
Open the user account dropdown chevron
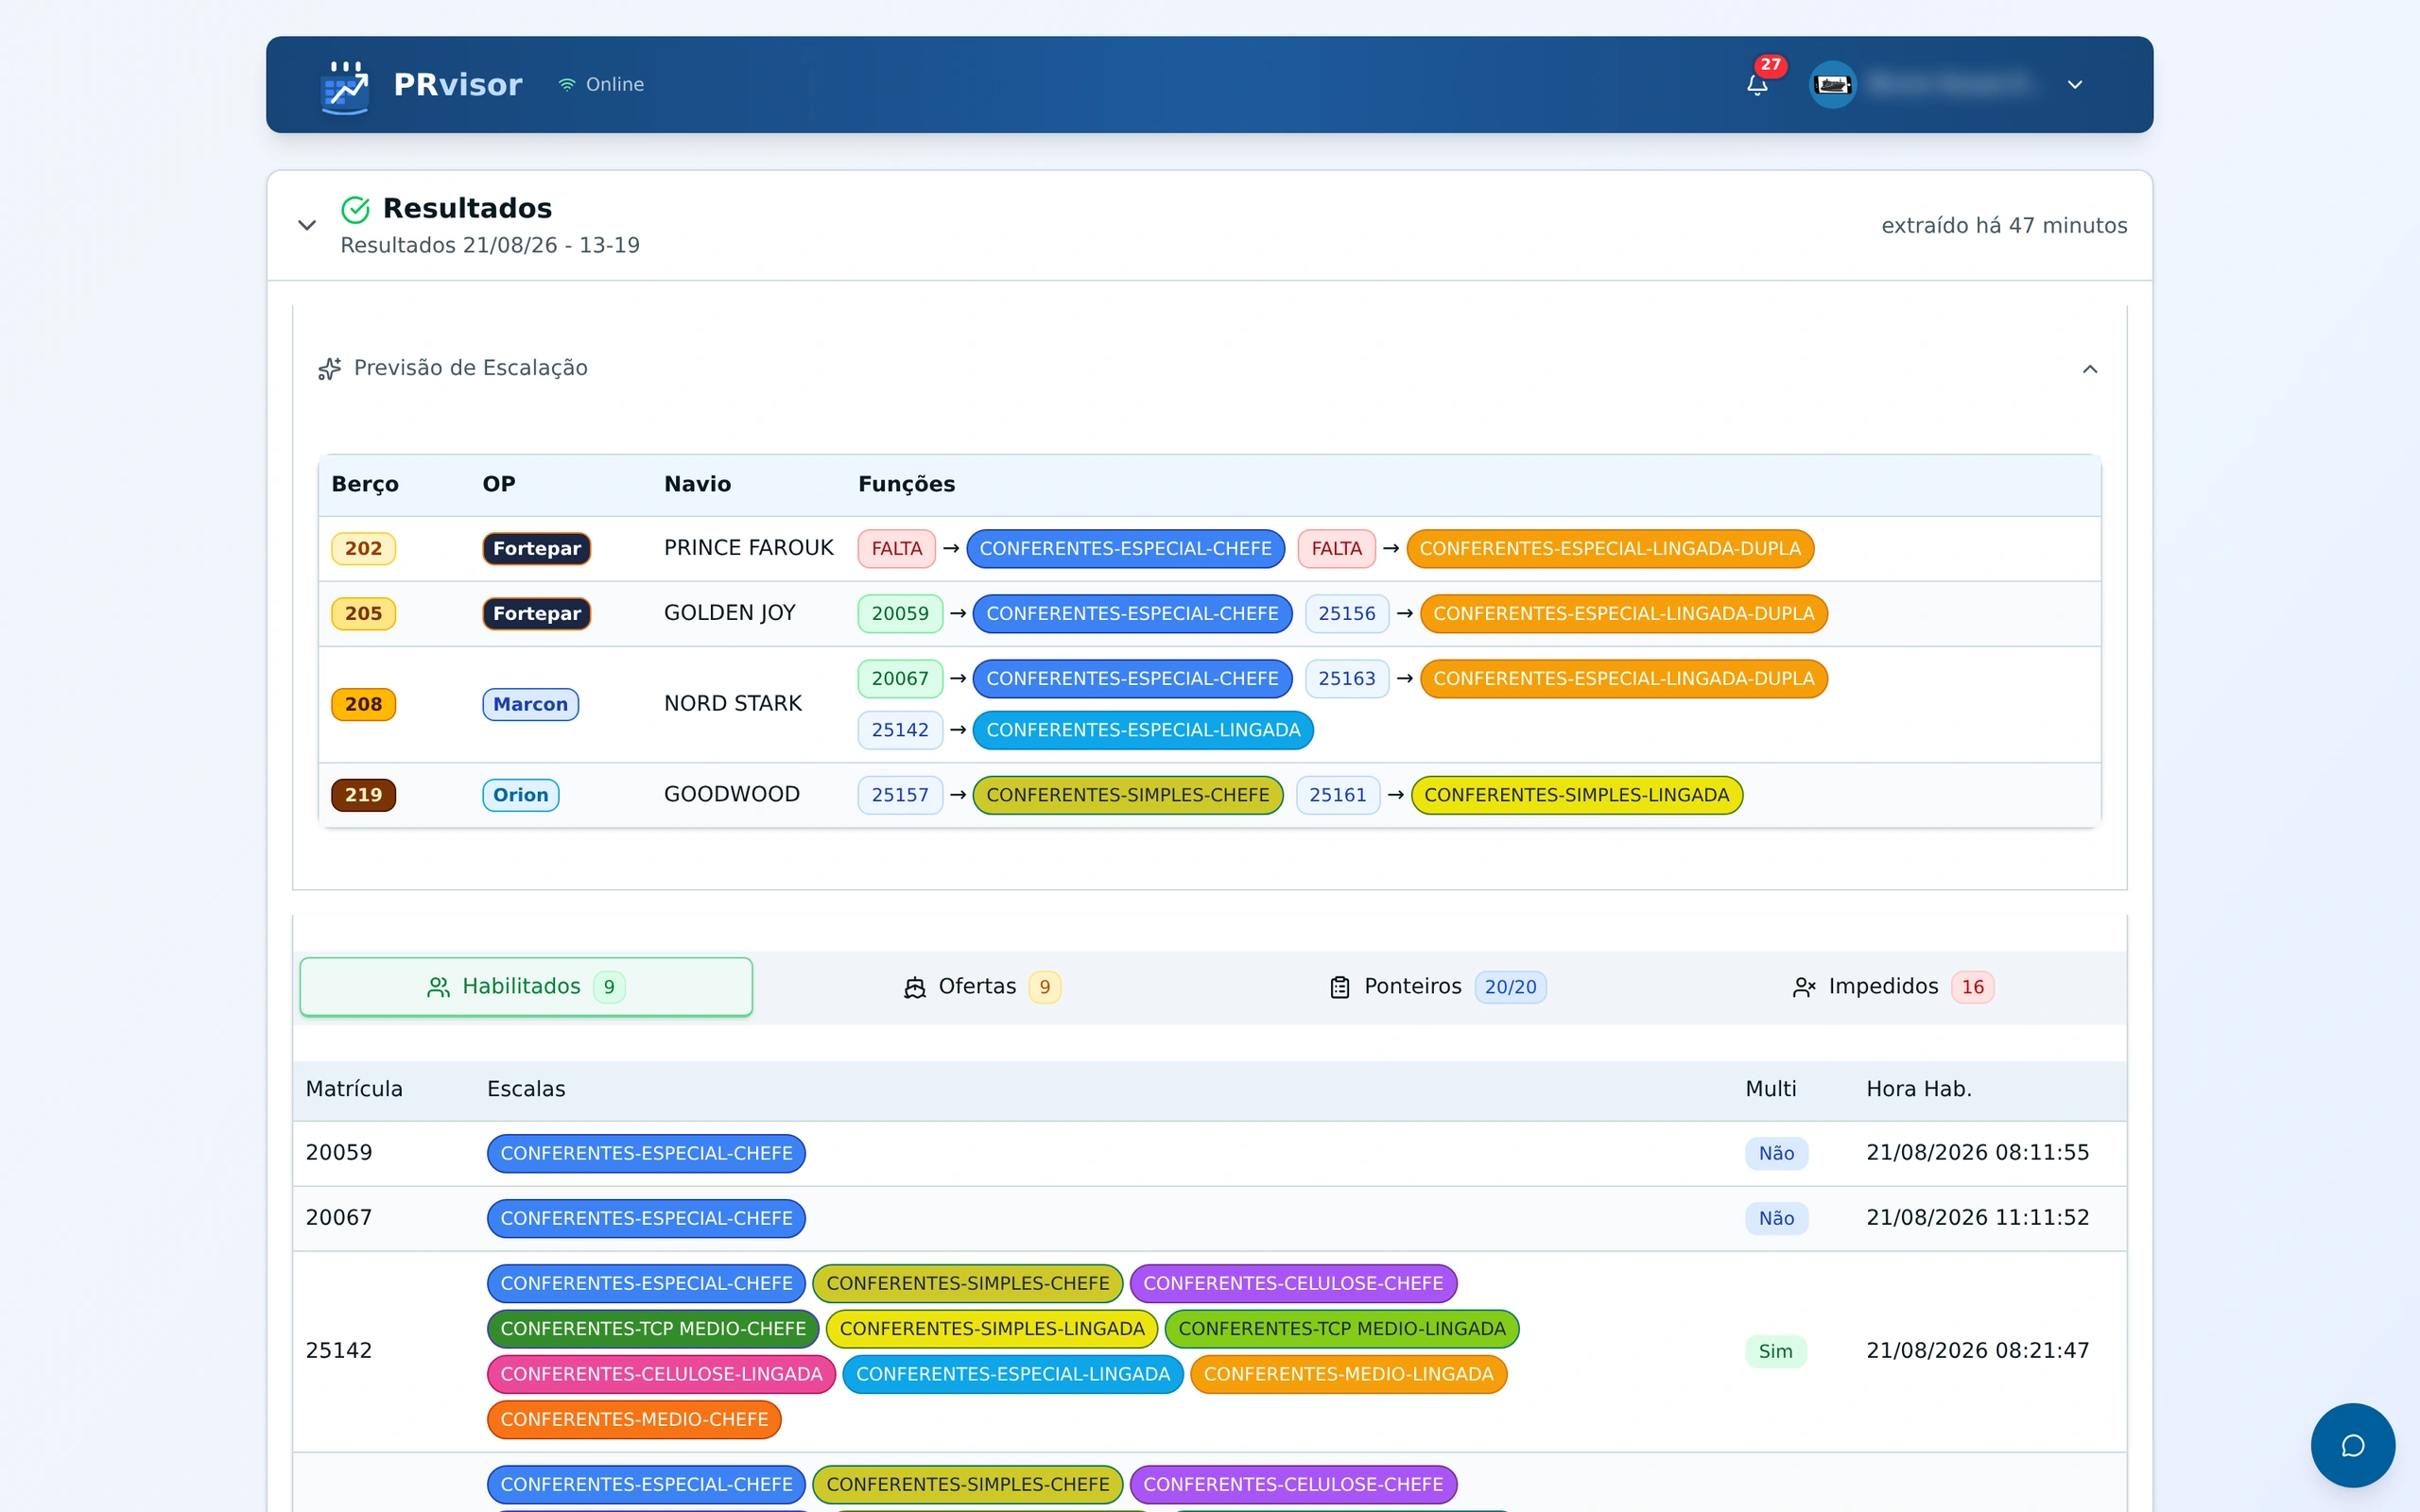pyautogui.click(x=2075, y=85)
